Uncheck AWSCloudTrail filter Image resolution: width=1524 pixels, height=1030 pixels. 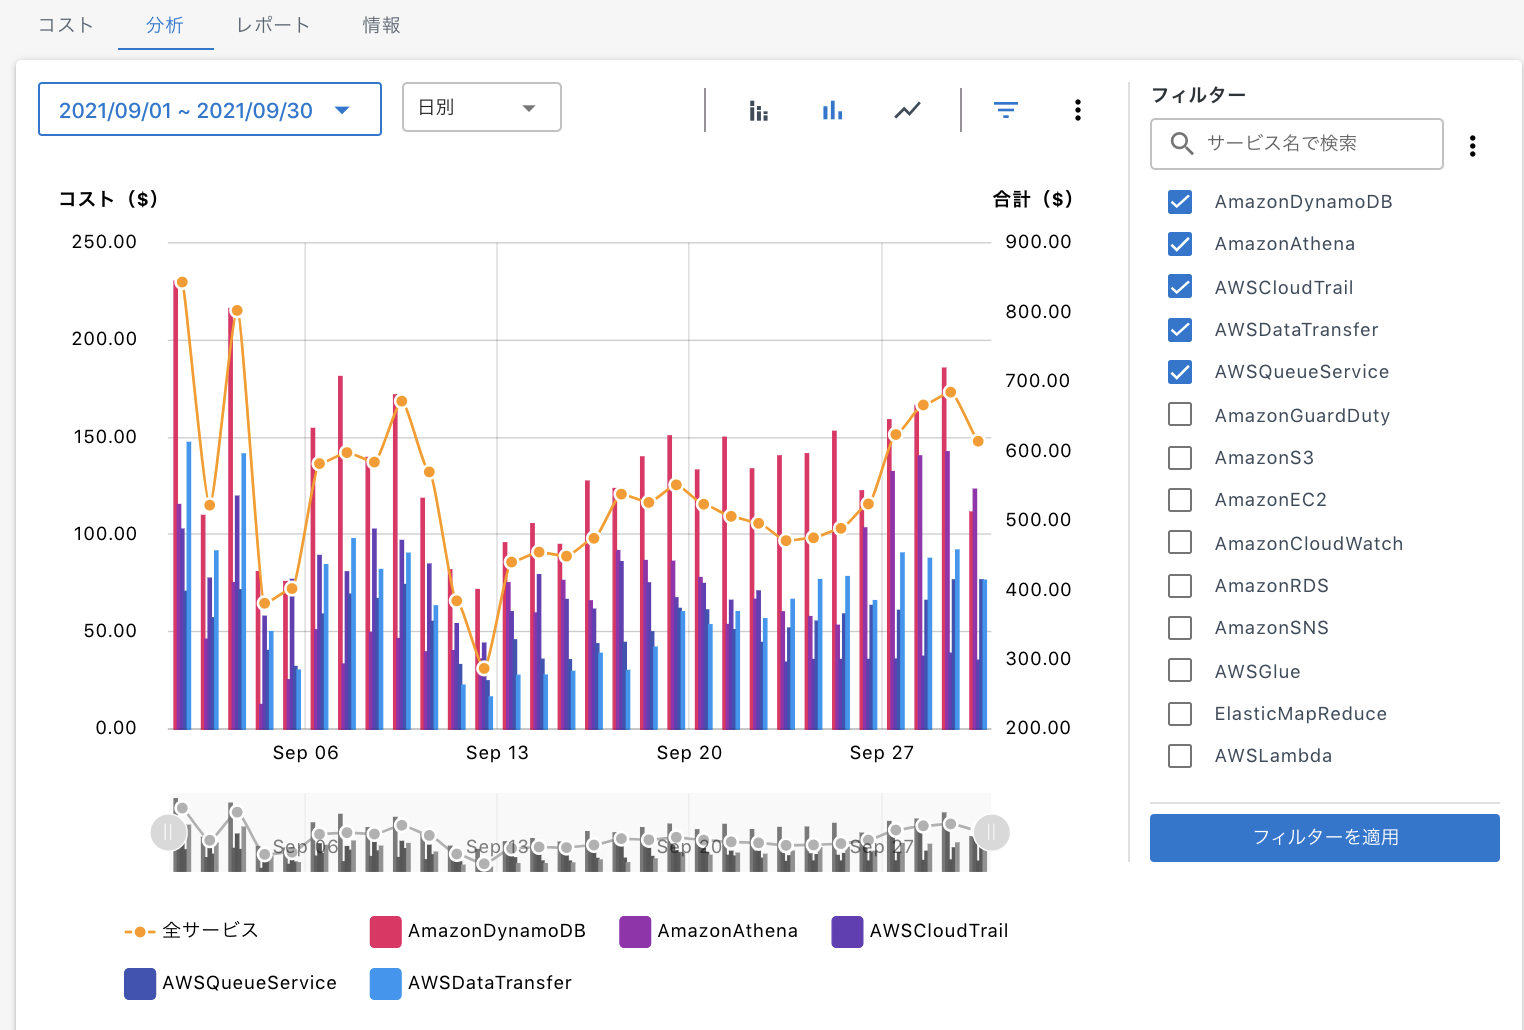point(1180,287)
